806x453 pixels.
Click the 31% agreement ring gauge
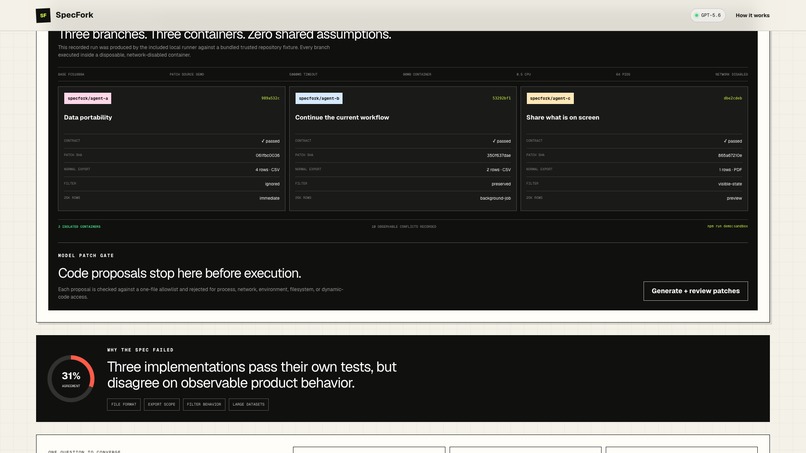click(71, 378)
